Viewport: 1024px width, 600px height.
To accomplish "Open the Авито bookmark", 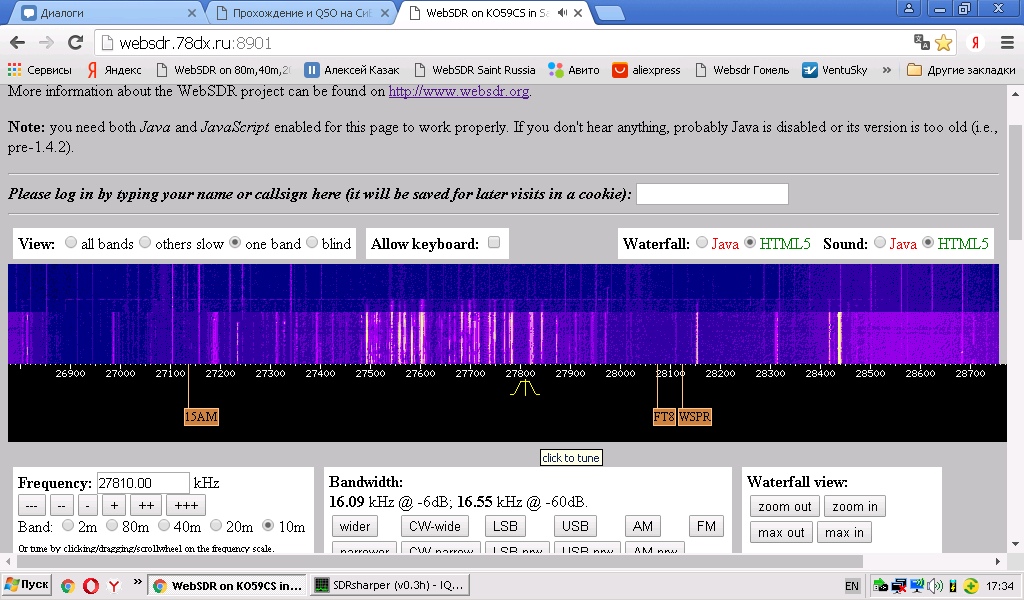I will point(574,70).
